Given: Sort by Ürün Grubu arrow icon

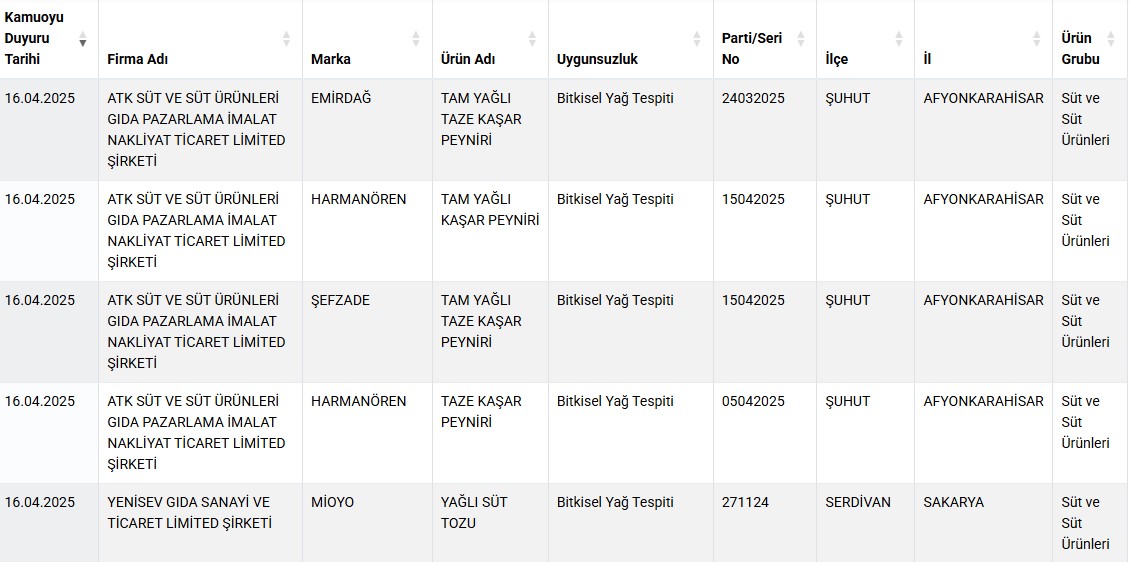Looking at the screenshot, I should (1111, 39).
